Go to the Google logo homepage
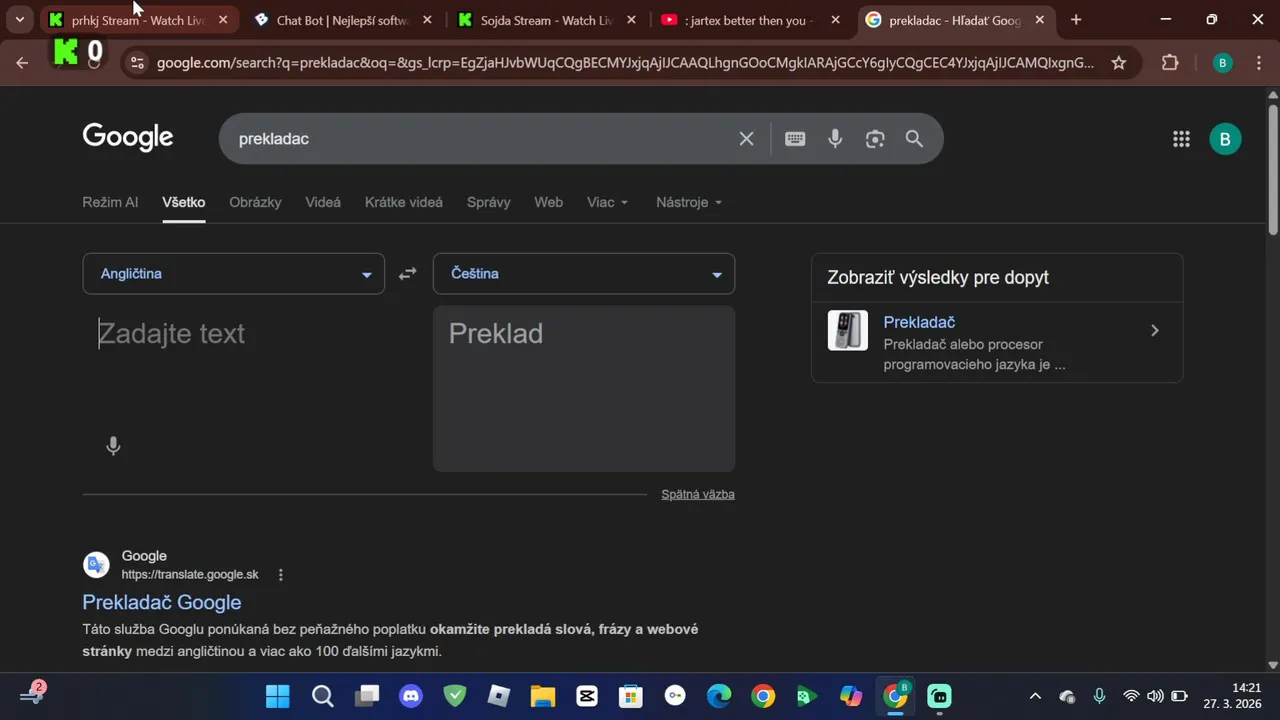The image size is (1280, 720). (x=128, y=138)
